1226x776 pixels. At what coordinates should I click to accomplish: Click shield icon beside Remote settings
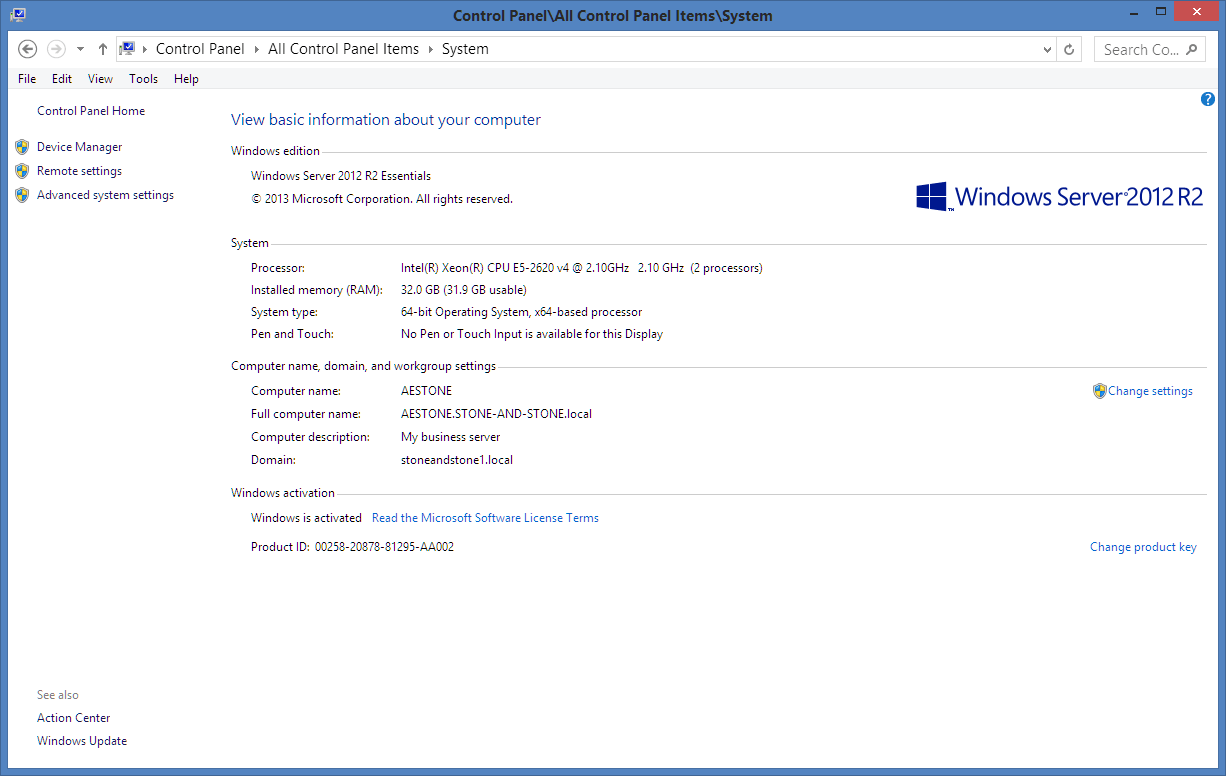[22, 171]
